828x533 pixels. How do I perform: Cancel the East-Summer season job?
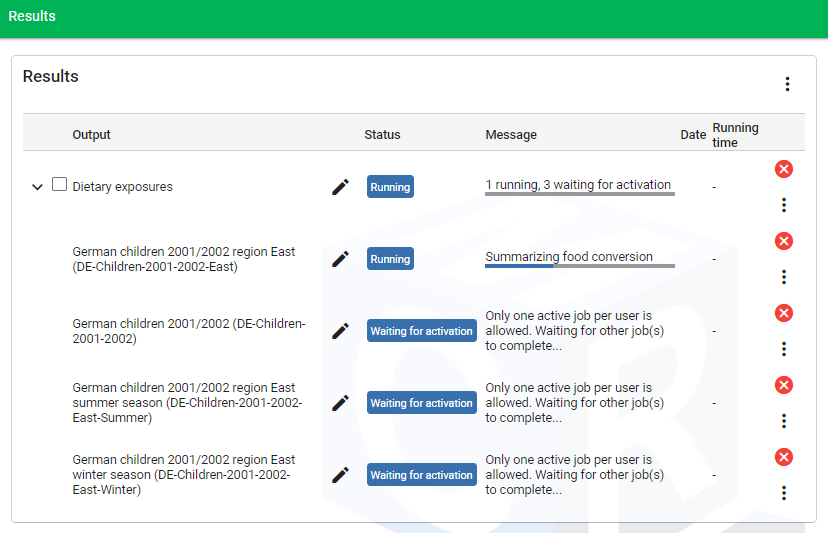pyautogui.click(x=784, y=385)
